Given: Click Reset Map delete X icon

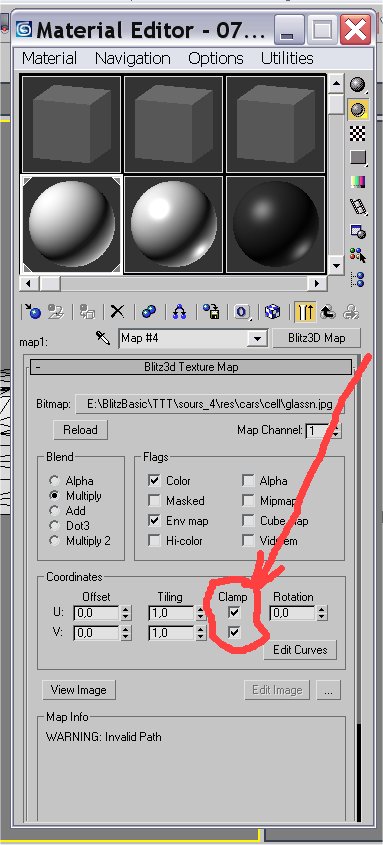Looking at the screenshot, I should coord(117,311).
